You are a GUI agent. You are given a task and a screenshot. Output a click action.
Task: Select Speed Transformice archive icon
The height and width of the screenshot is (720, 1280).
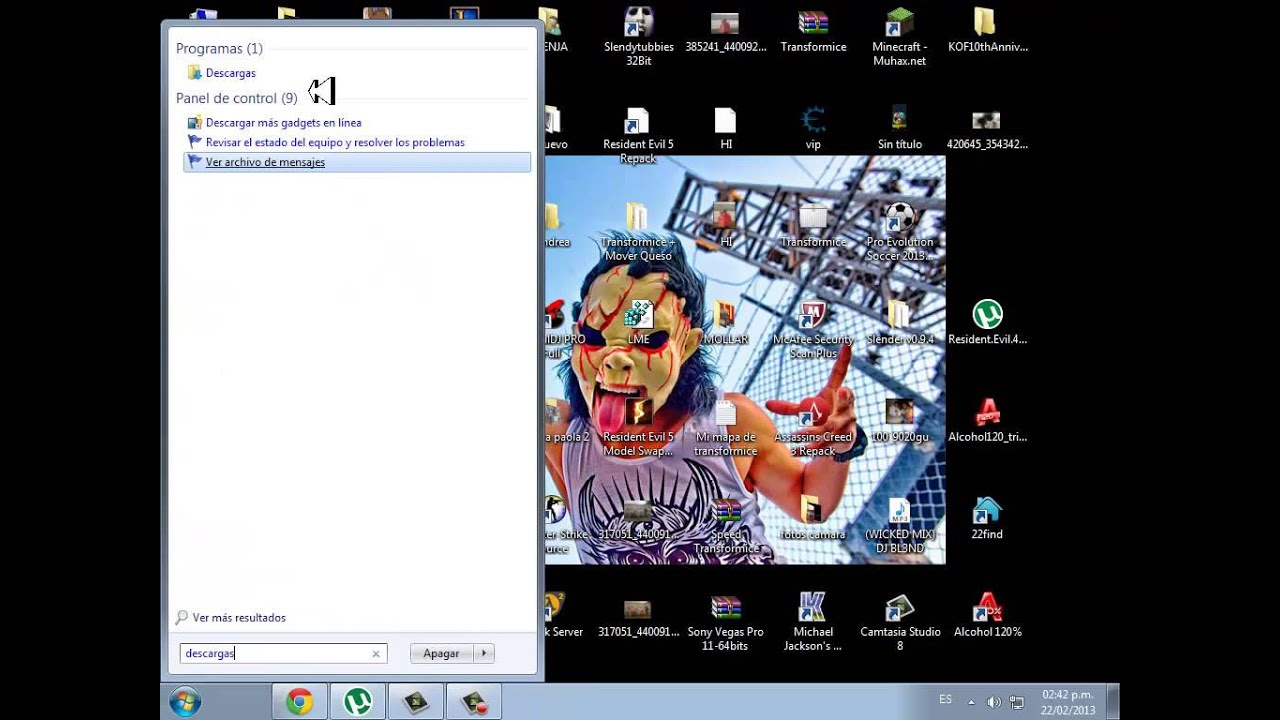click(726, 525)
